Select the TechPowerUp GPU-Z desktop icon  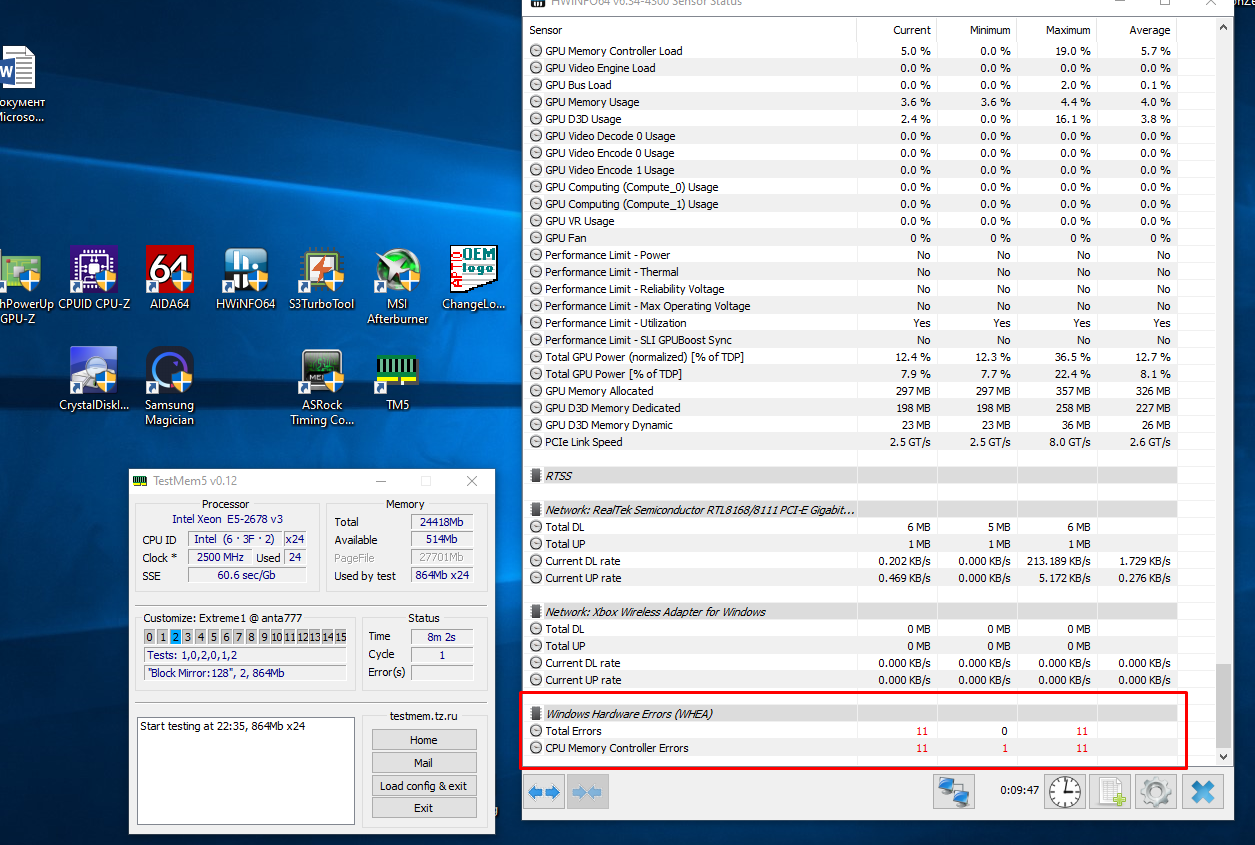[x=20, y=286]
